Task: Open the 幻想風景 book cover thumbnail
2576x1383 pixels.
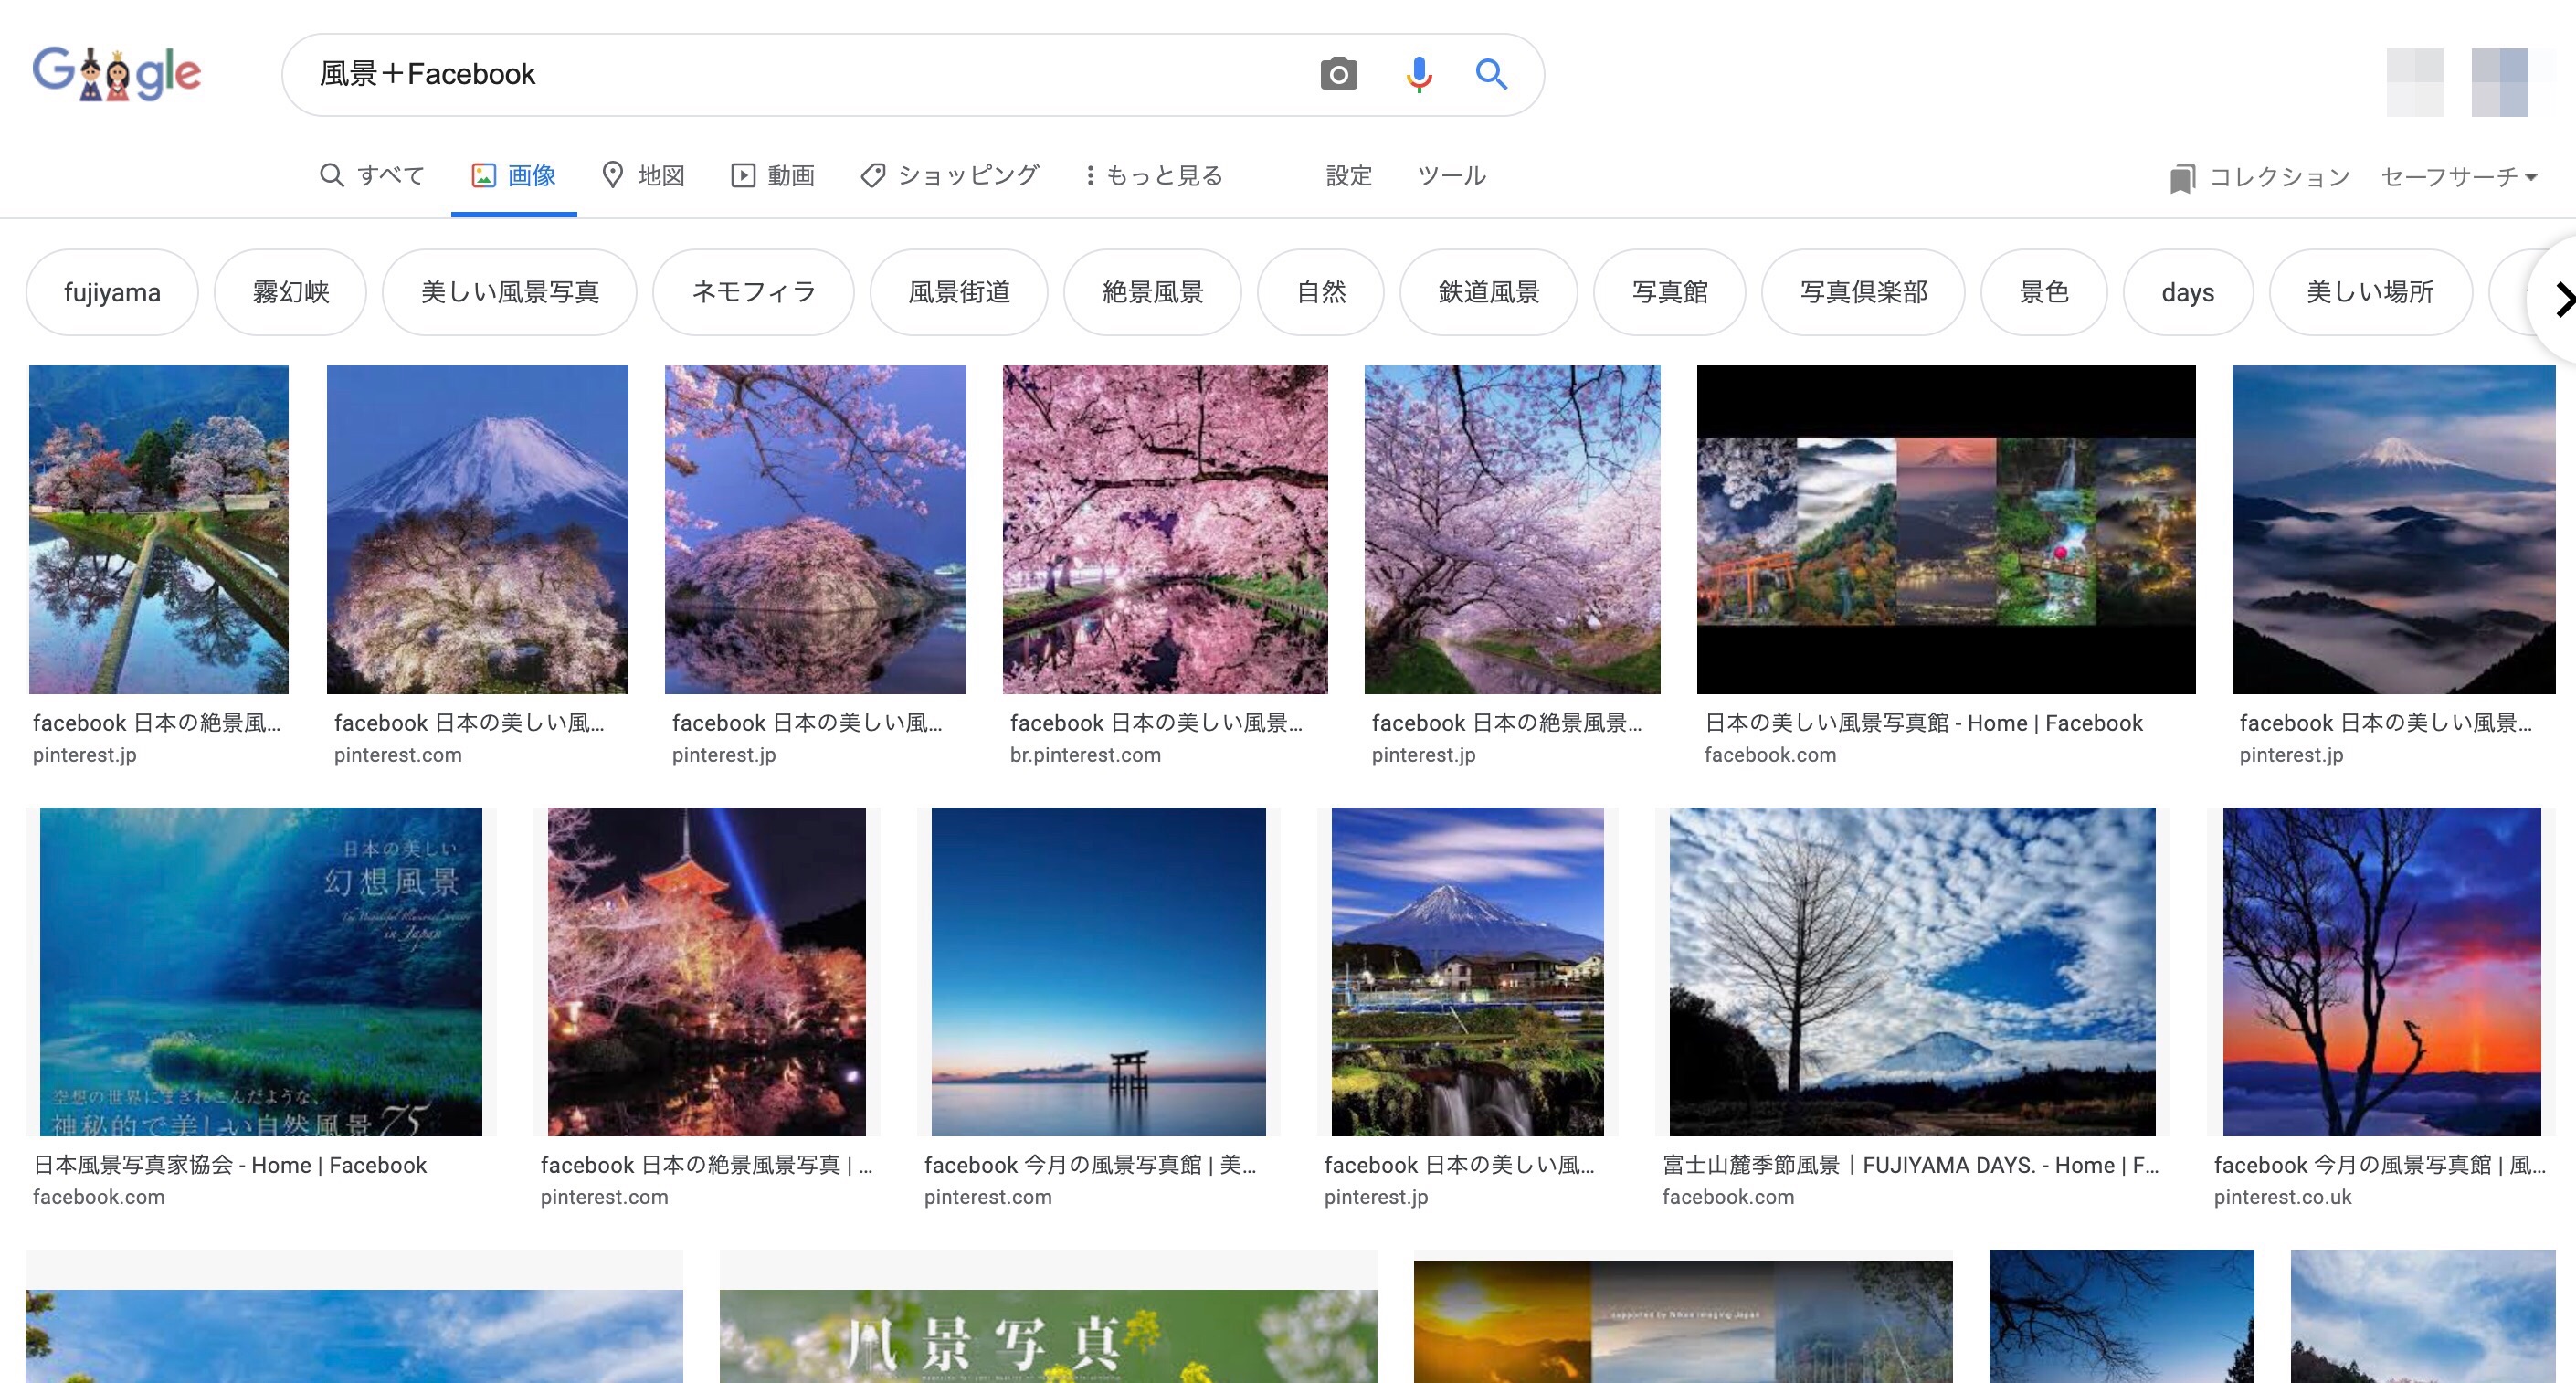Action: pyautogui.click(x=261, y=971)
